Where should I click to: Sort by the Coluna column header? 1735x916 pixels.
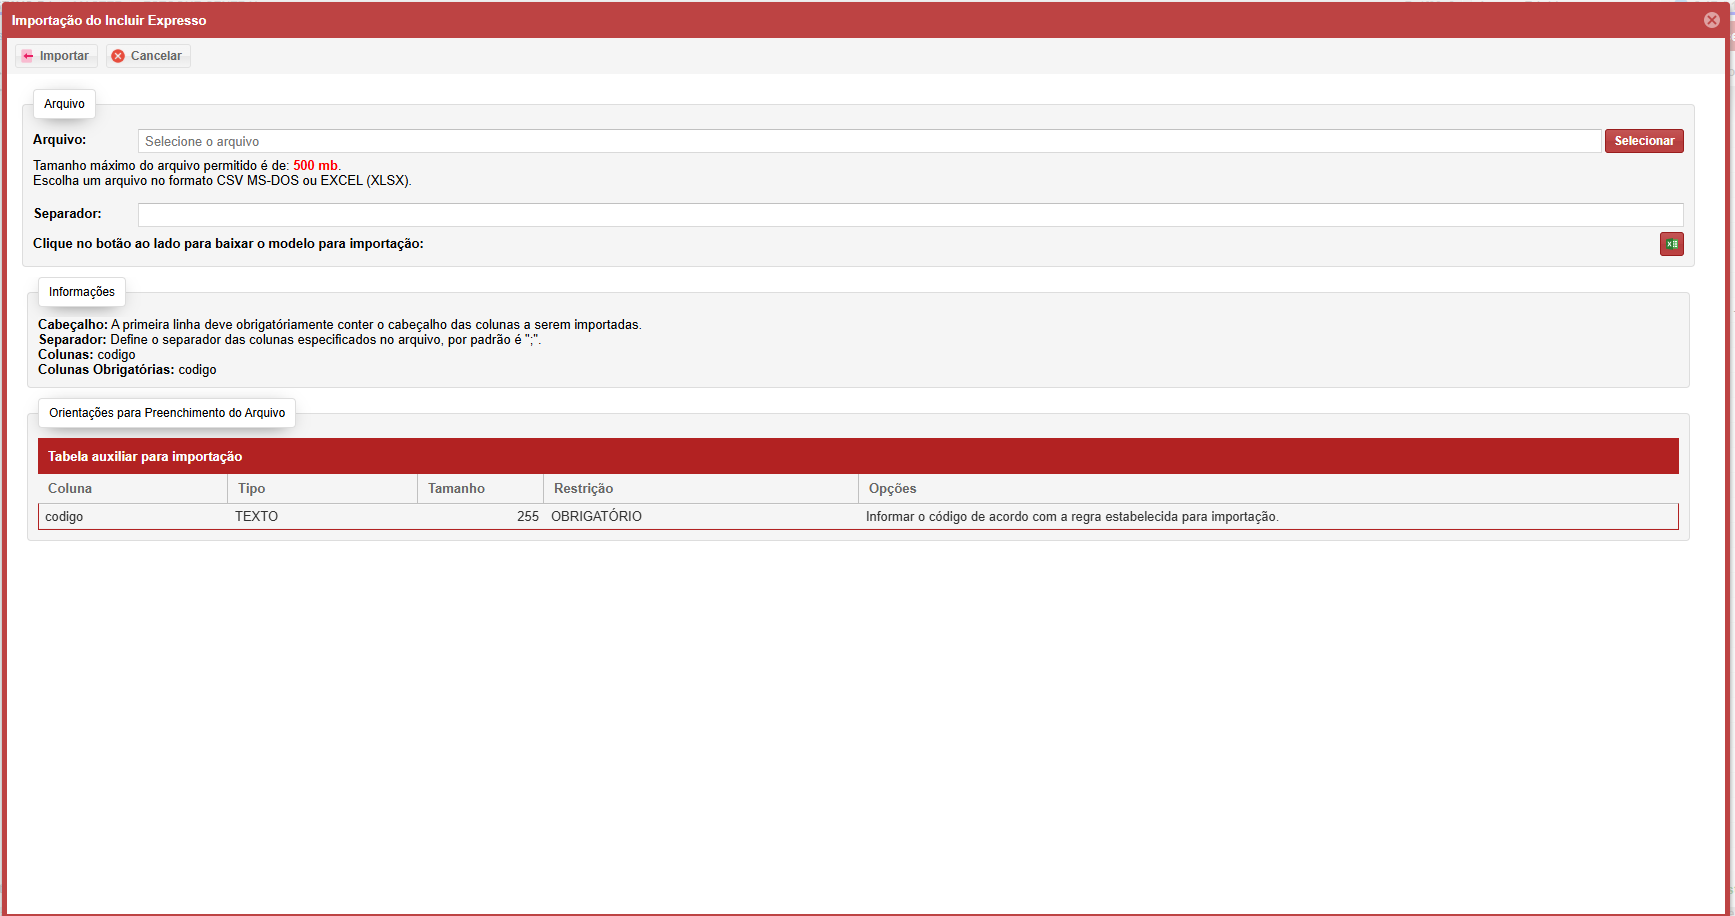pyautogui.click(x=70, y=489)
